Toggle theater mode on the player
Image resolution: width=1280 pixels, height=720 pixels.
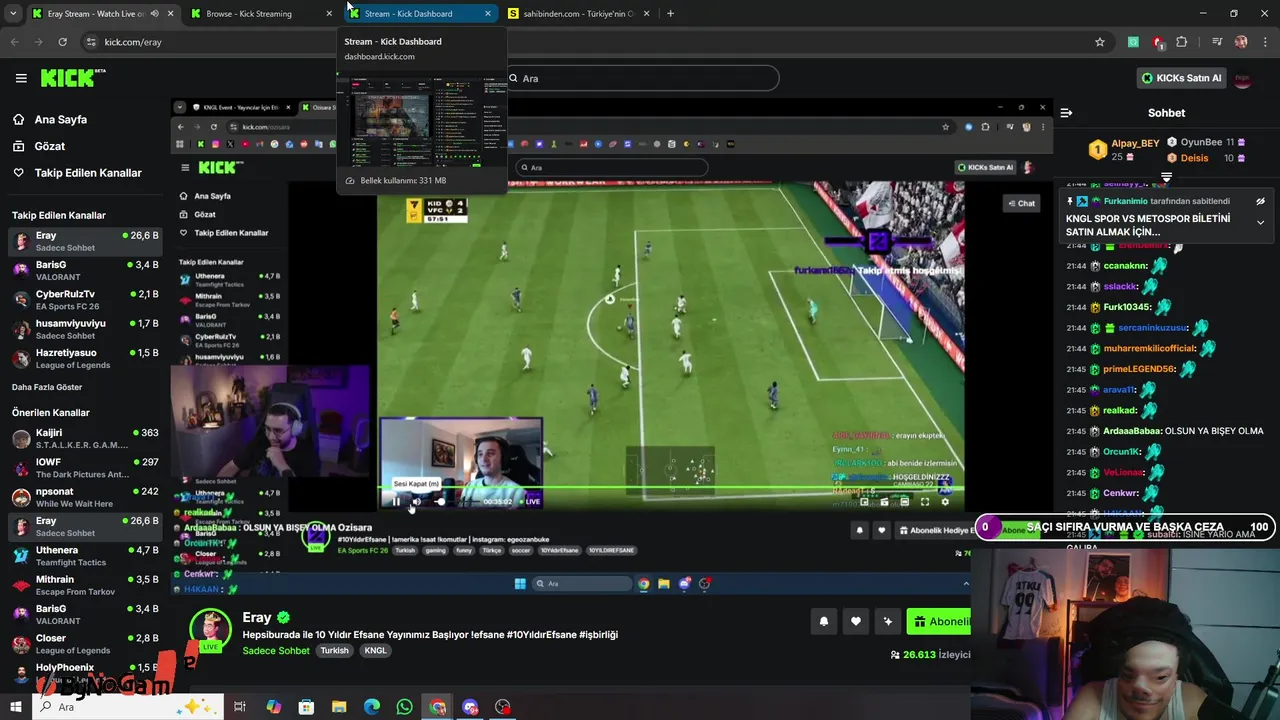pos(905,502)
